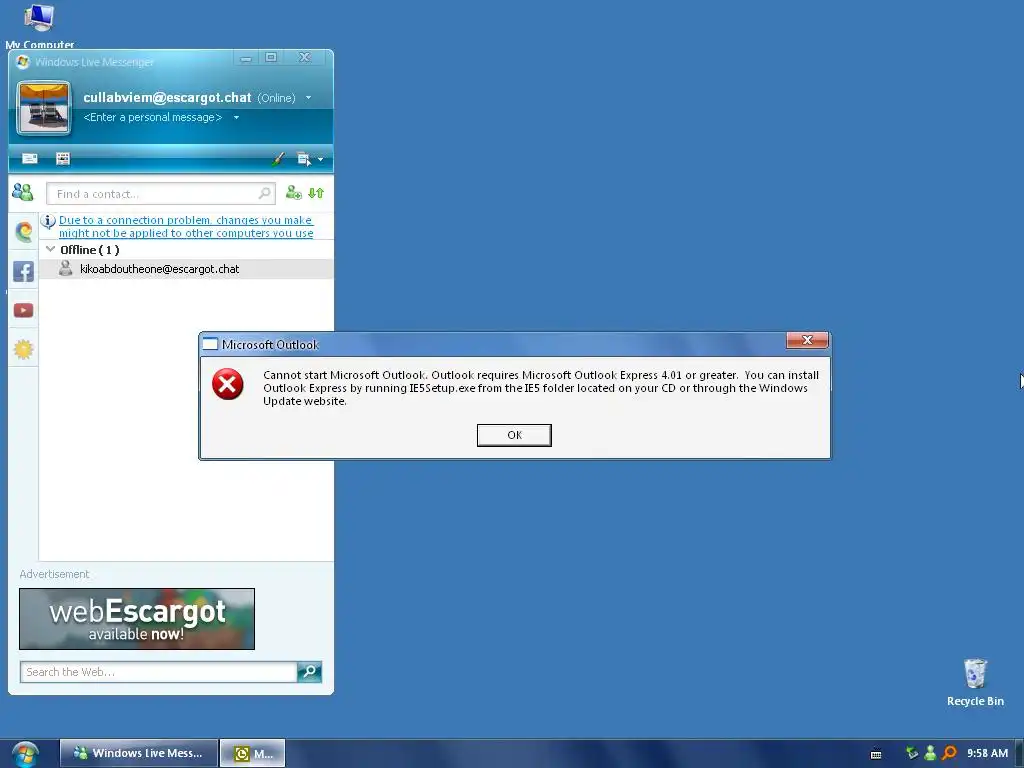Maximize the Windows Live Messenger window
The width and height of the screenshot is (1024, 768).
coord(271,57)
